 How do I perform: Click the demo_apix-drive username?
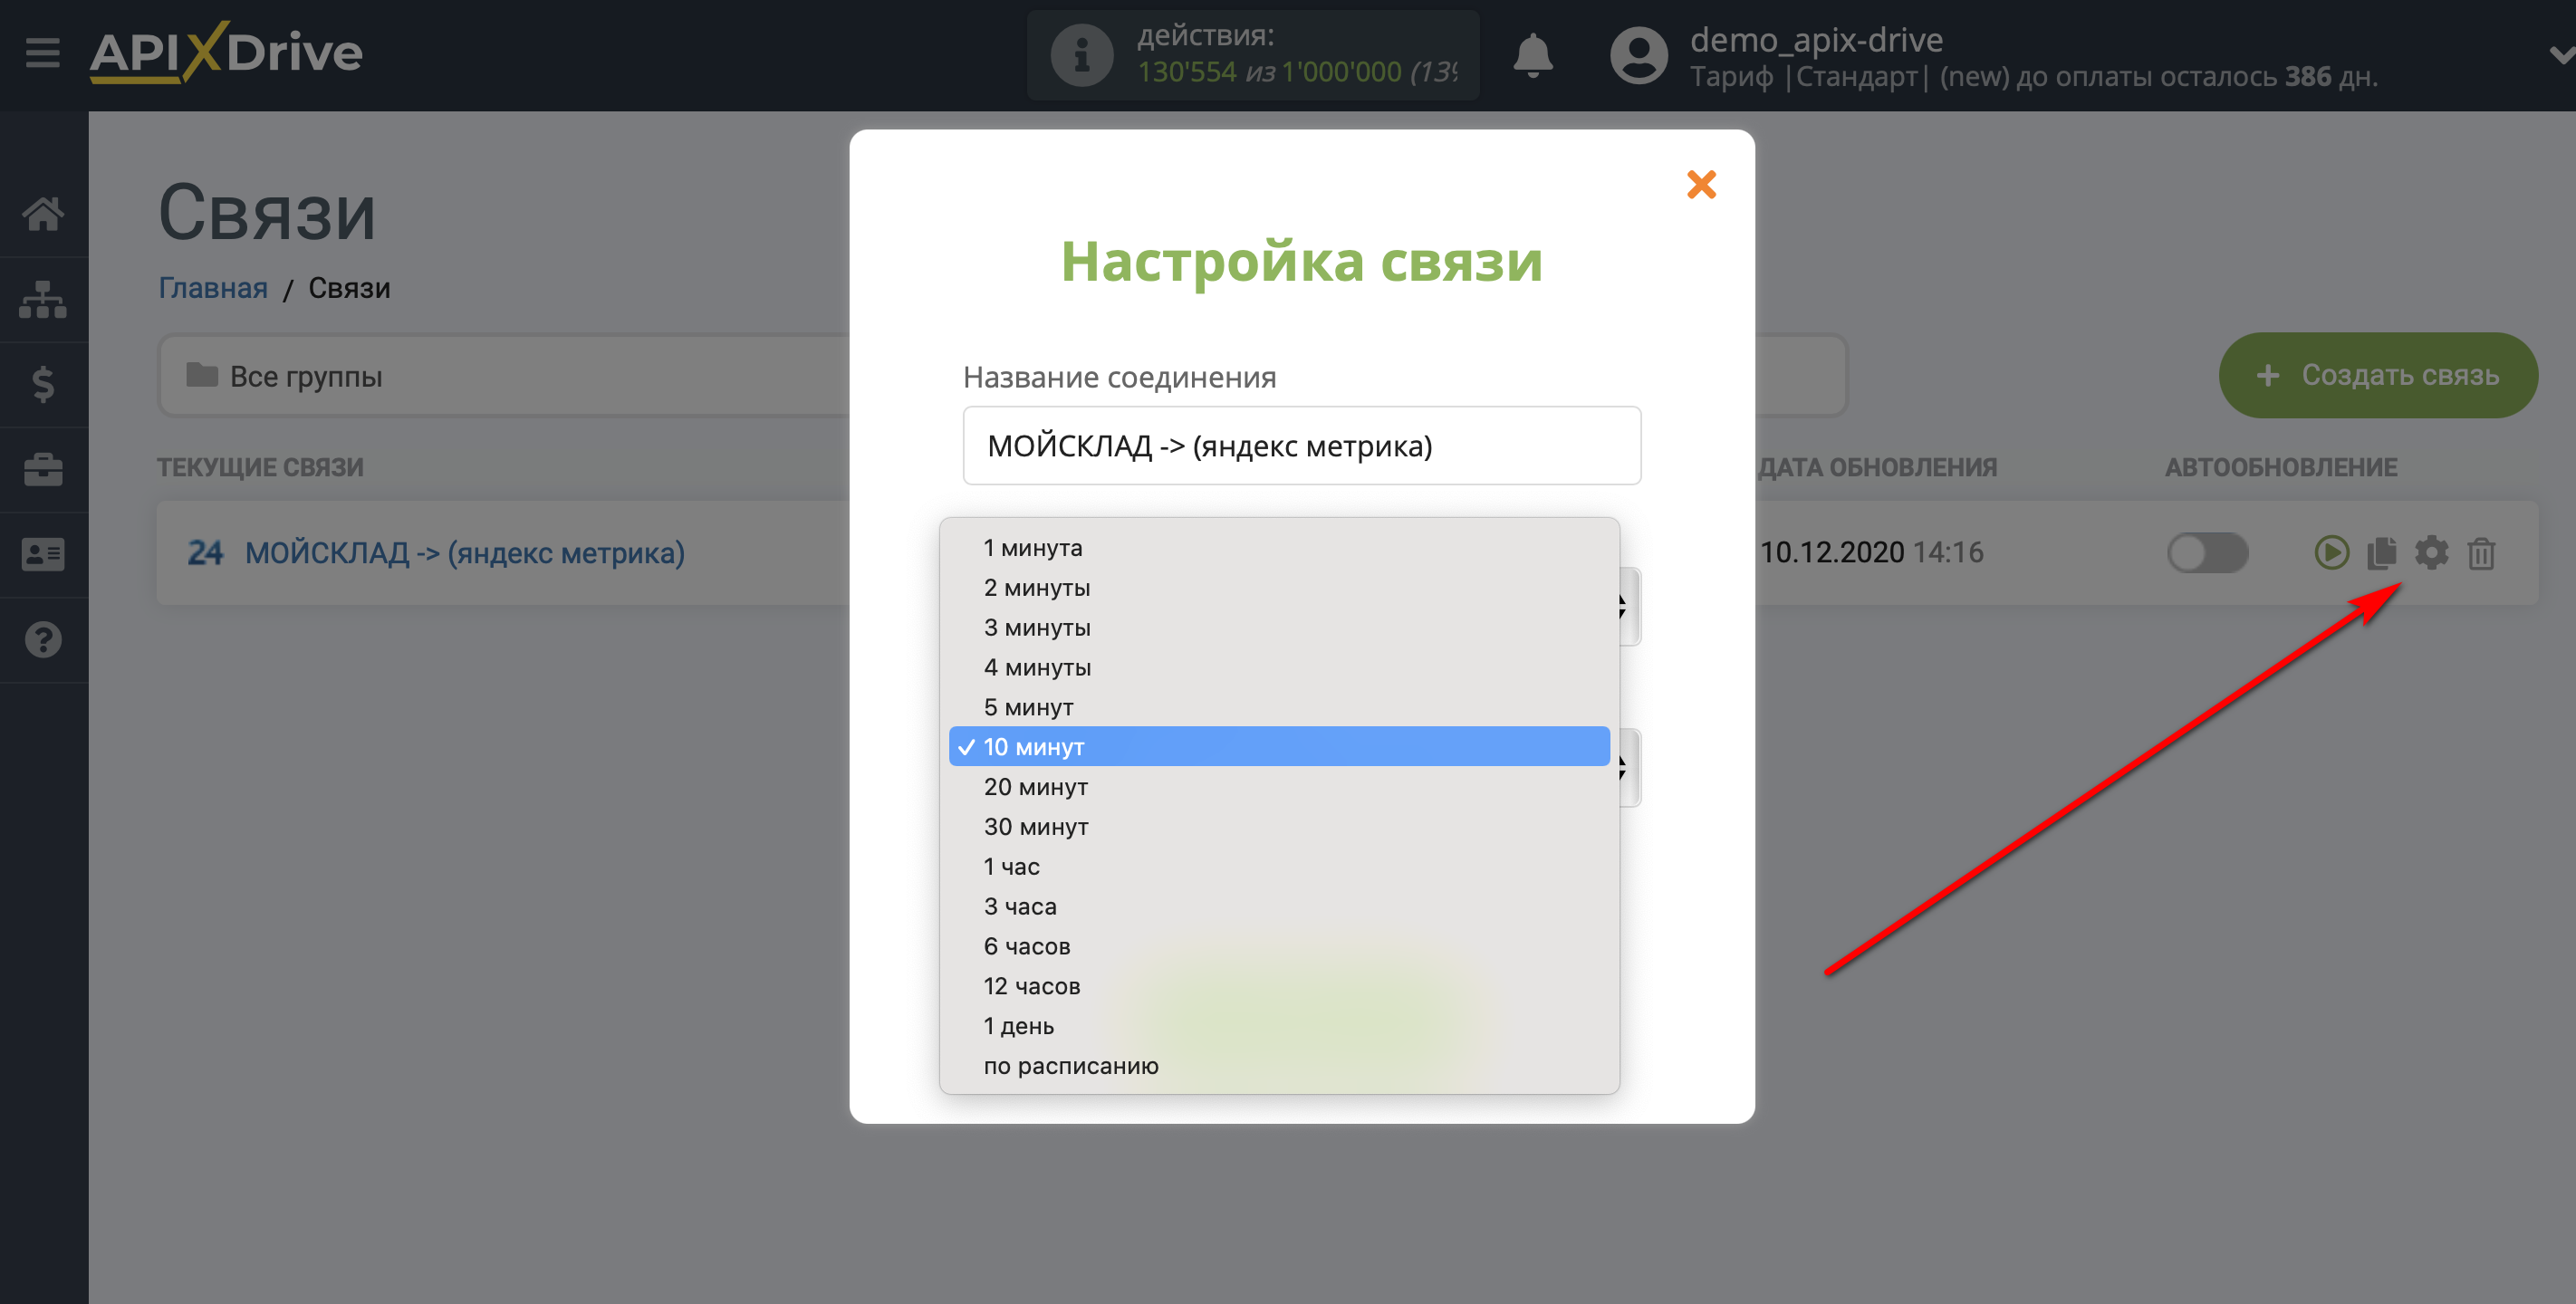point(1816,40)
